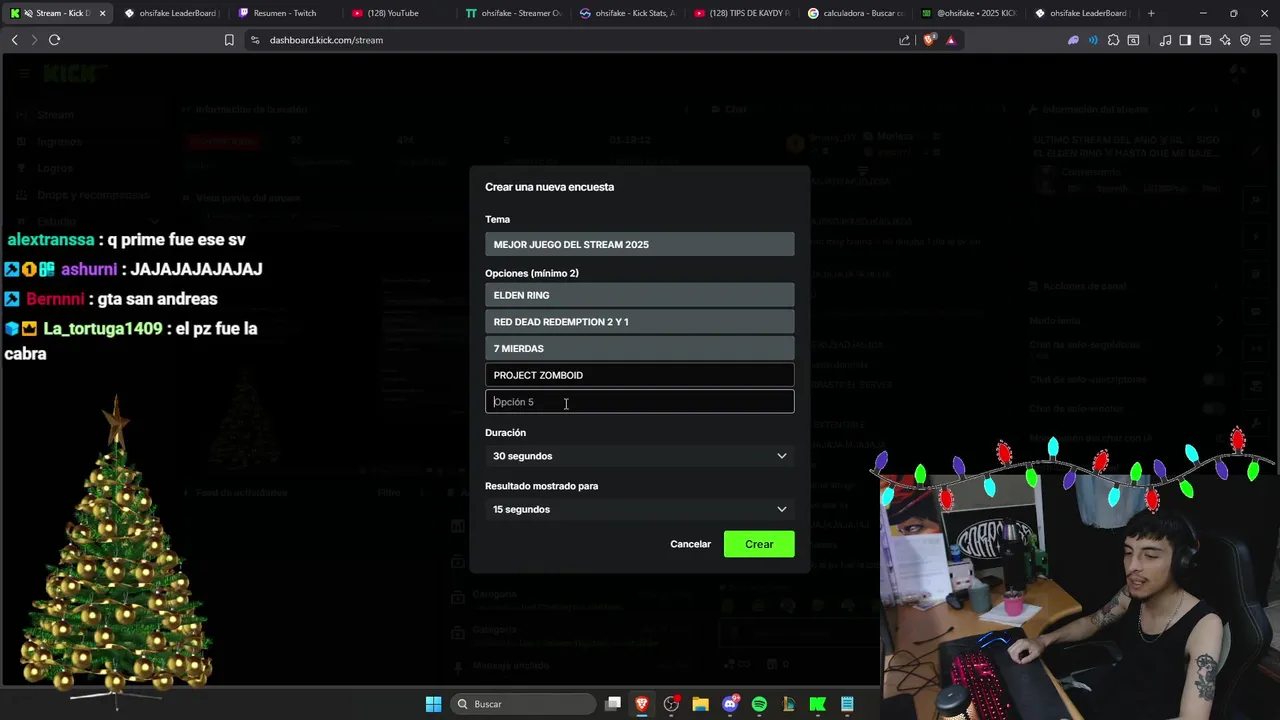Close the Stream - Kick tab
This screenshot has height=720, width=1280.
tap(102, 13)
